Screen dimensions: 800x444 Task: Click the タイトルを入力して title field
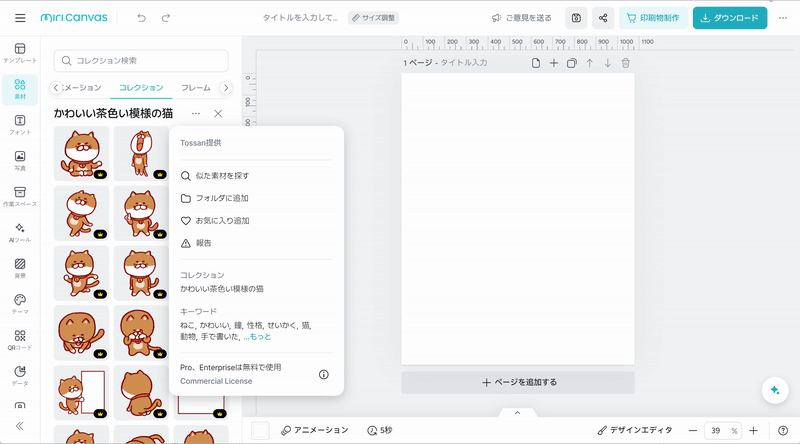coord(300,18)
